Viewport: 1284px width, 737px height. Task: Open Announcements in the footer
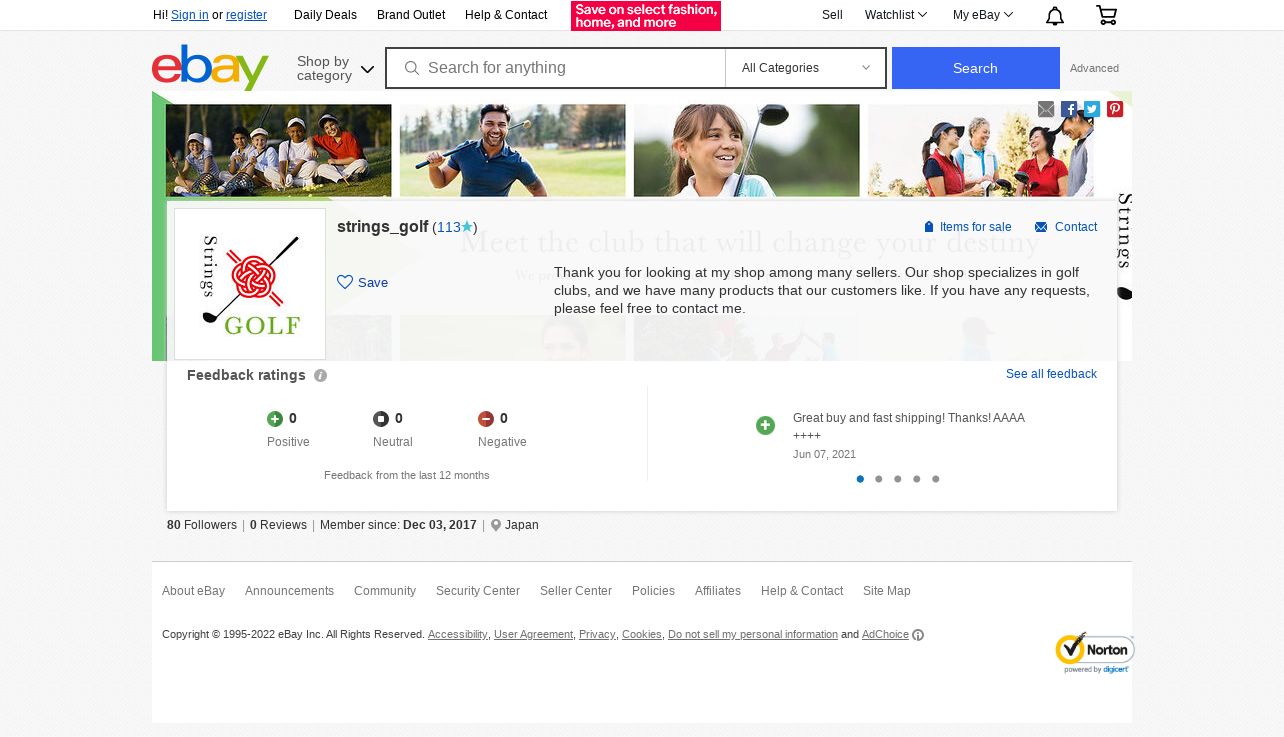tap(289, 591)
